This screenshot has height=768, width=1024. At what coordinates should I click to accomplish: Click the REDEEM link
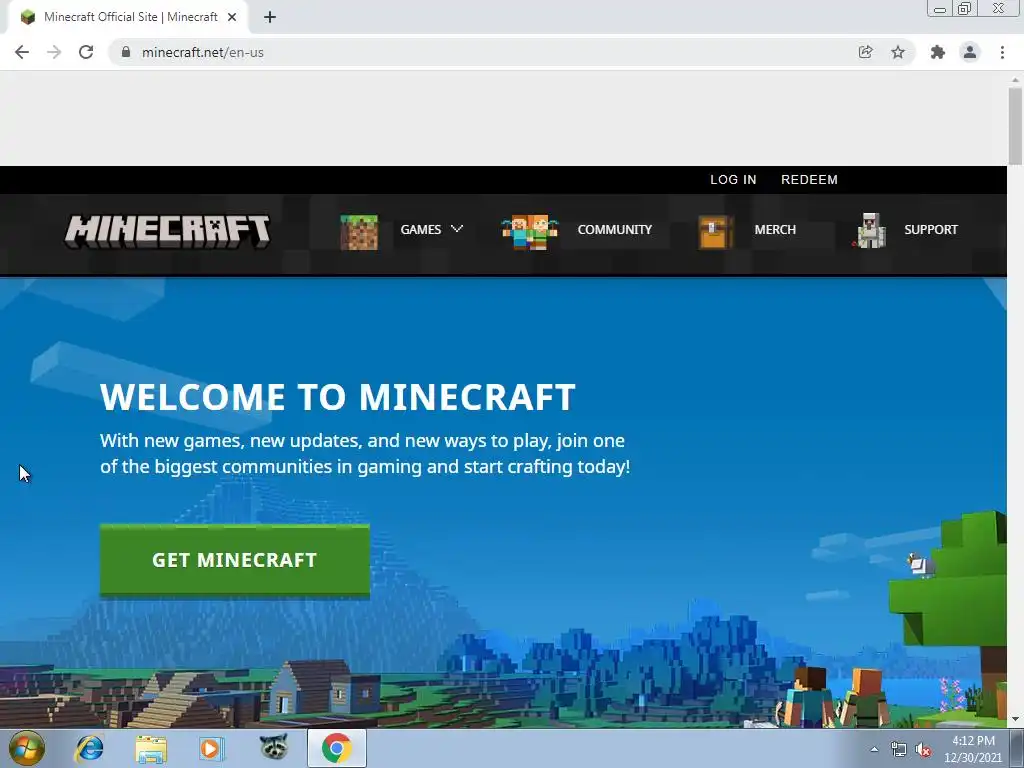click(809, 180)
